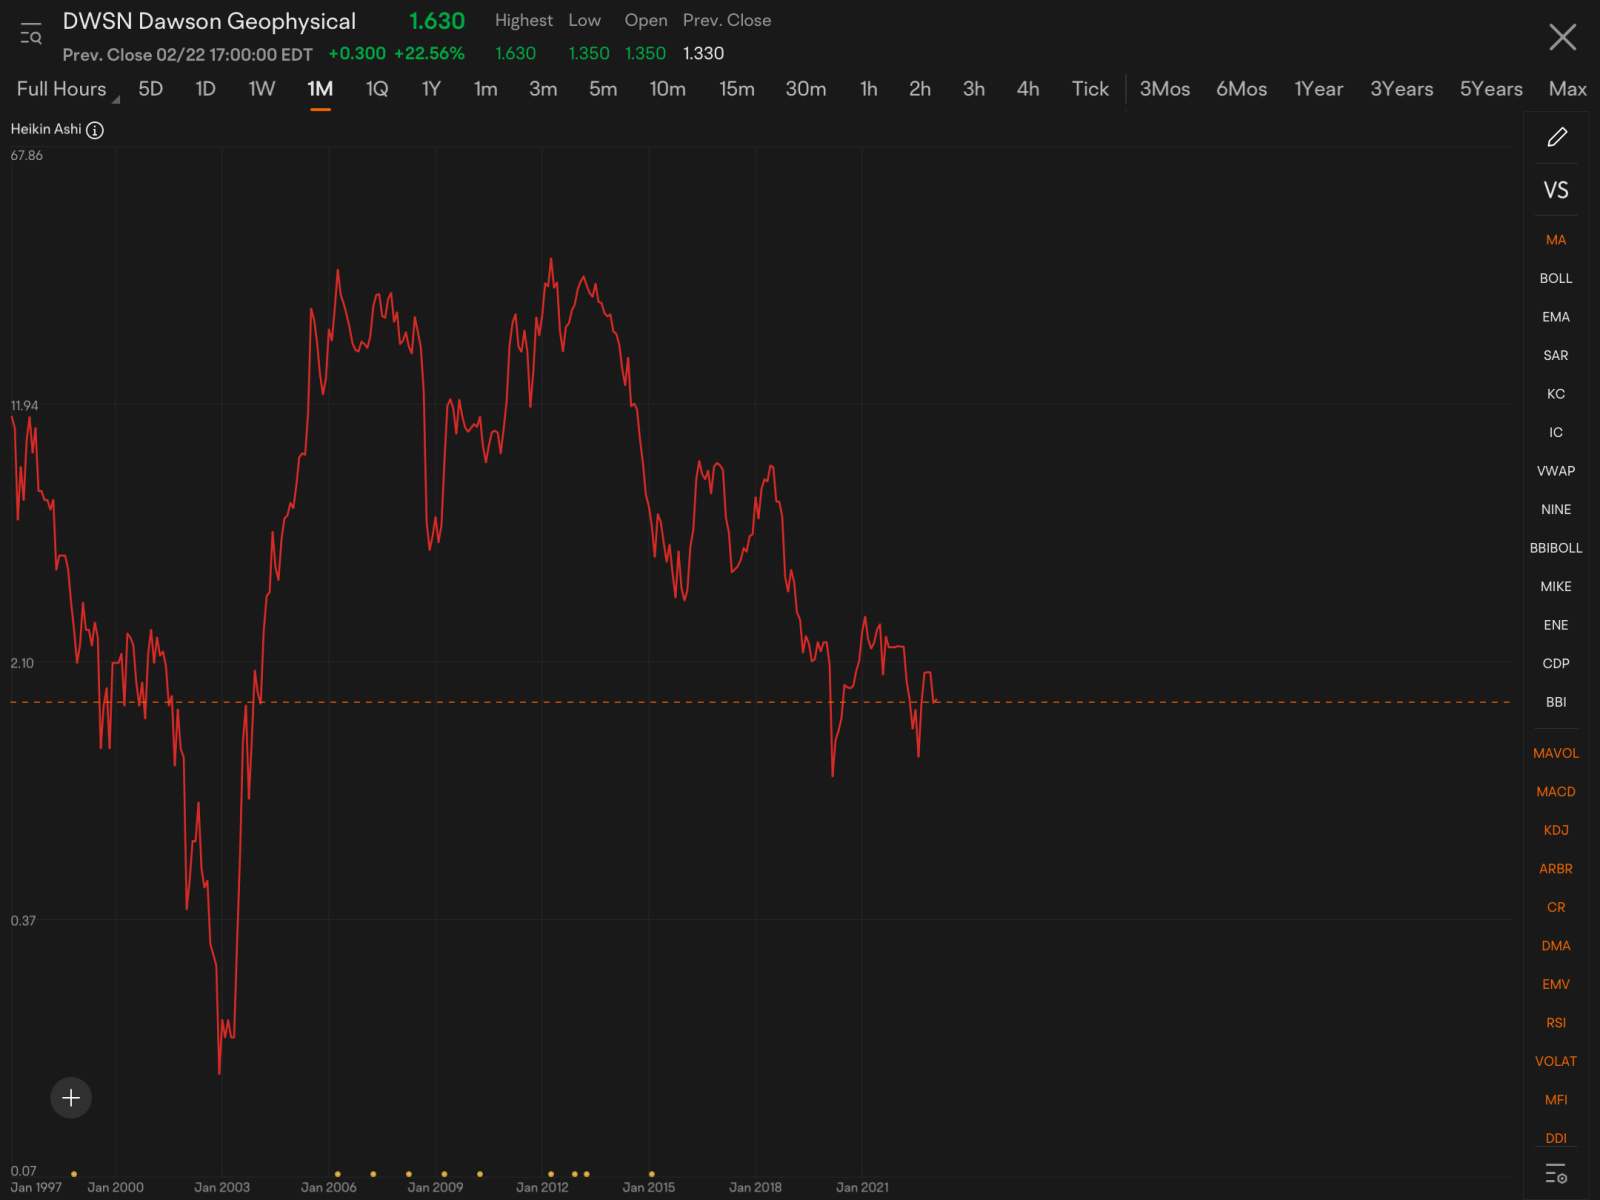
Task: Disable the MAVOL sub-indicator
Action: tap(1556, 753)
